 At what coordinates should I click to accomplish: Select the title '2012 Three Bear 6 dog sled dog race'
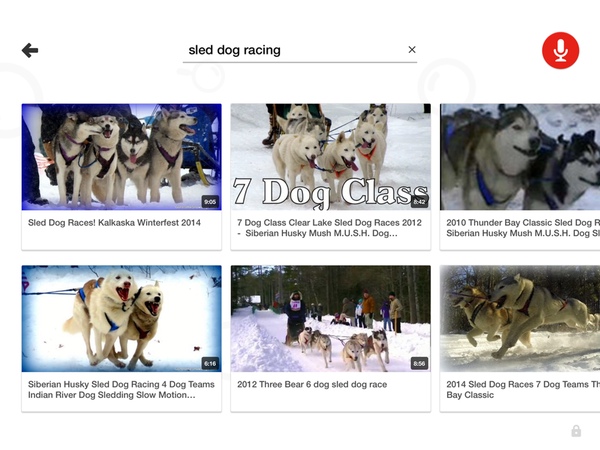point(312,384)
